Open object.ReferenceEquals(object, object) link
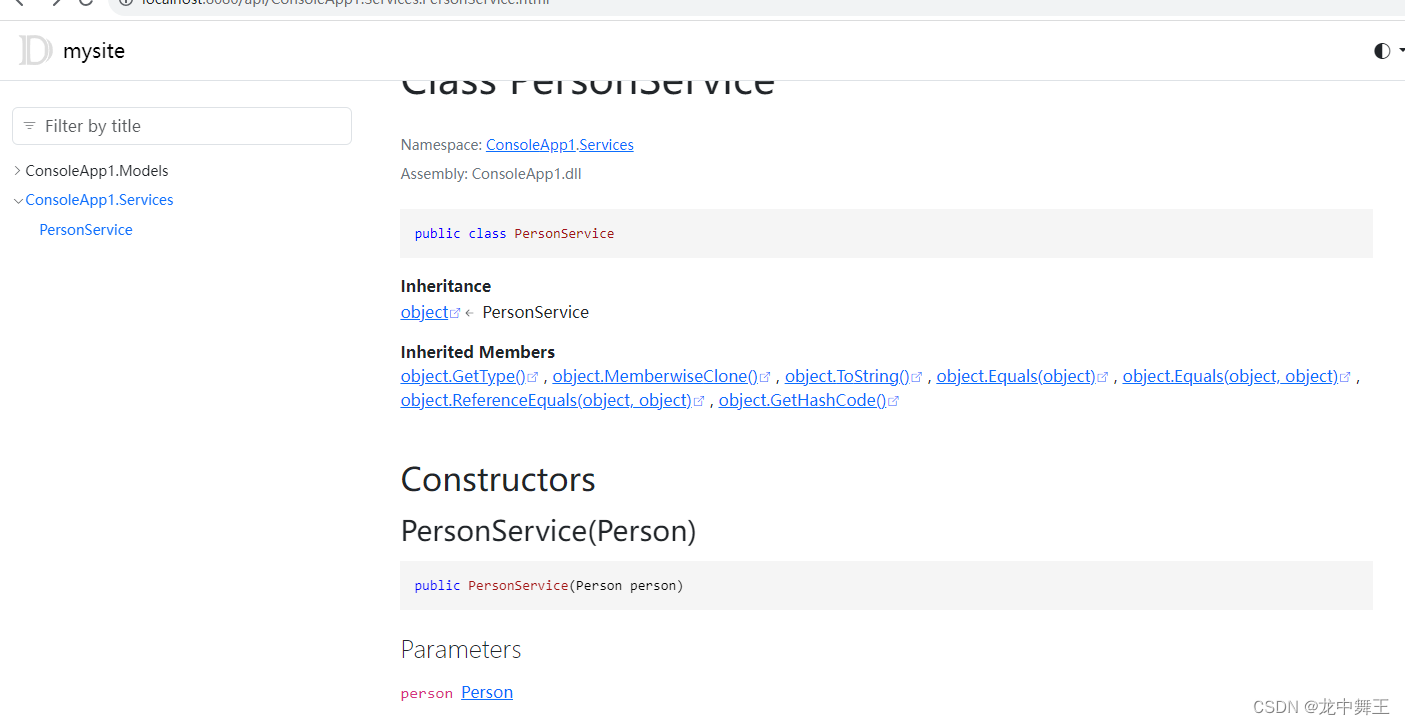Image resolution: width=1405 pixels, height=725 pixels. coord(546,400)
